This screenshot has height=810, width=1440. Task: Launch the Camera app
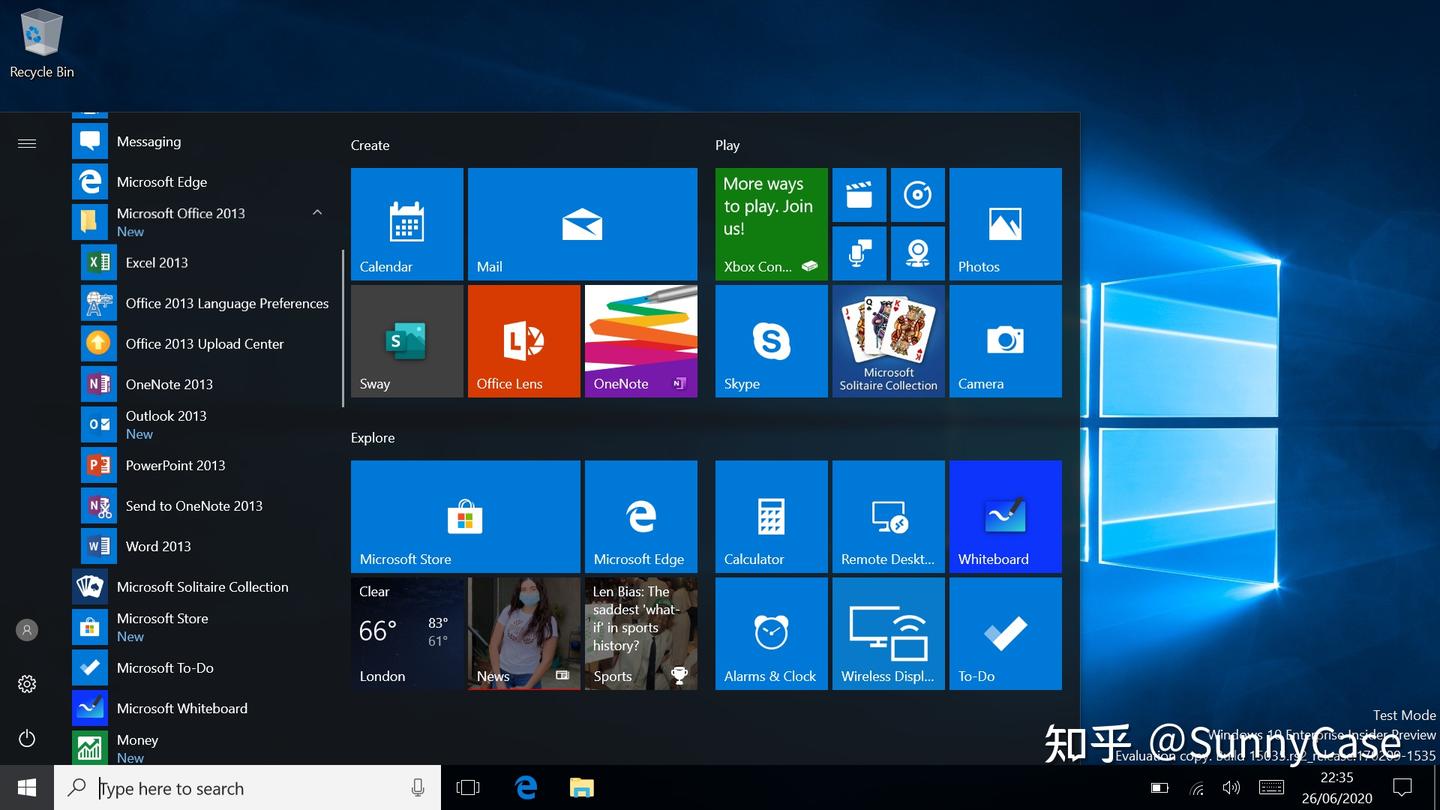coord(1004,340)
